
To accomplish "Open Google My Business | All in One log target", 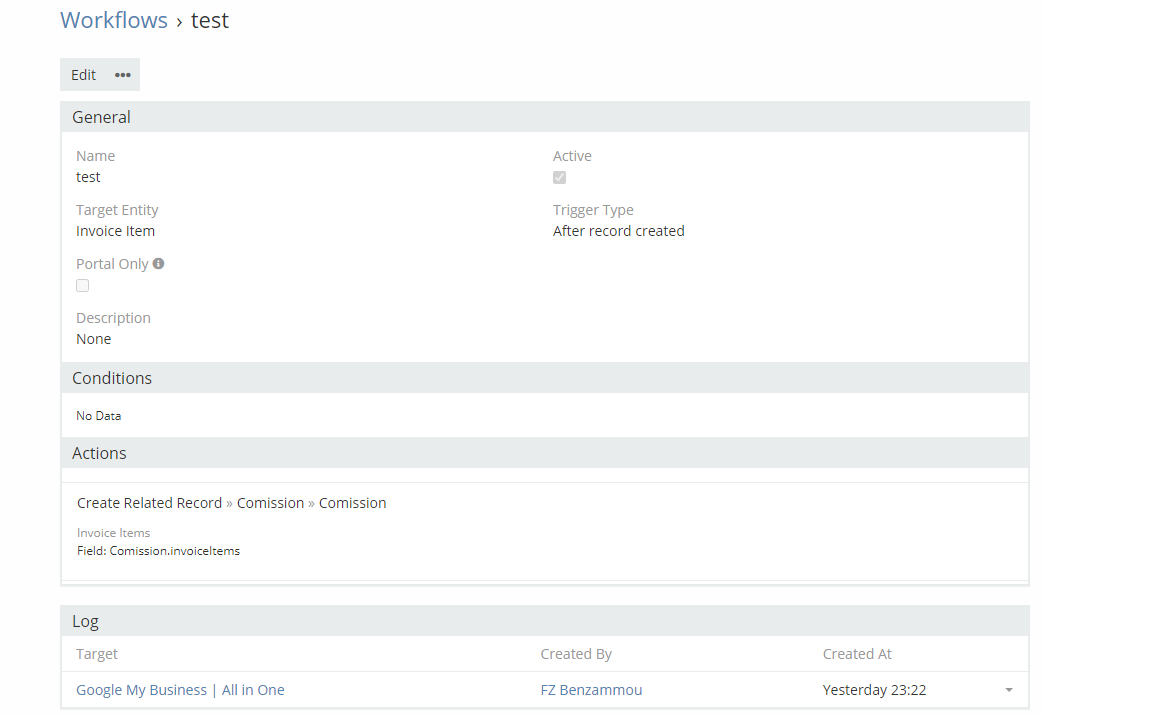I will pyautogui.click(x=180, y=690).
